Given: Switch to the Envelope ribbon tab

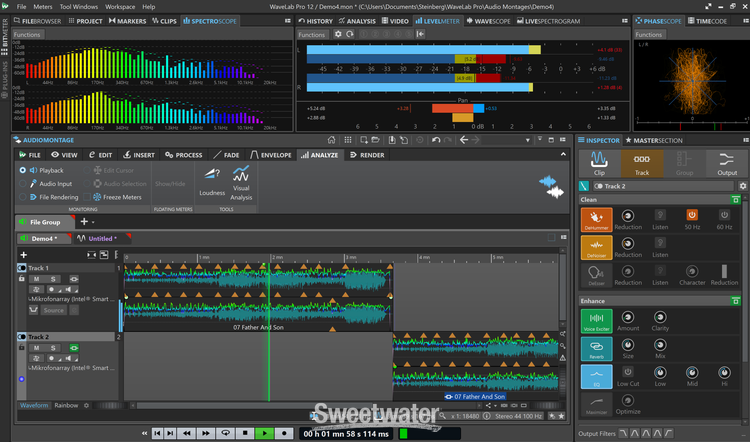Looking at the screenshot, I should click(273, 155).
